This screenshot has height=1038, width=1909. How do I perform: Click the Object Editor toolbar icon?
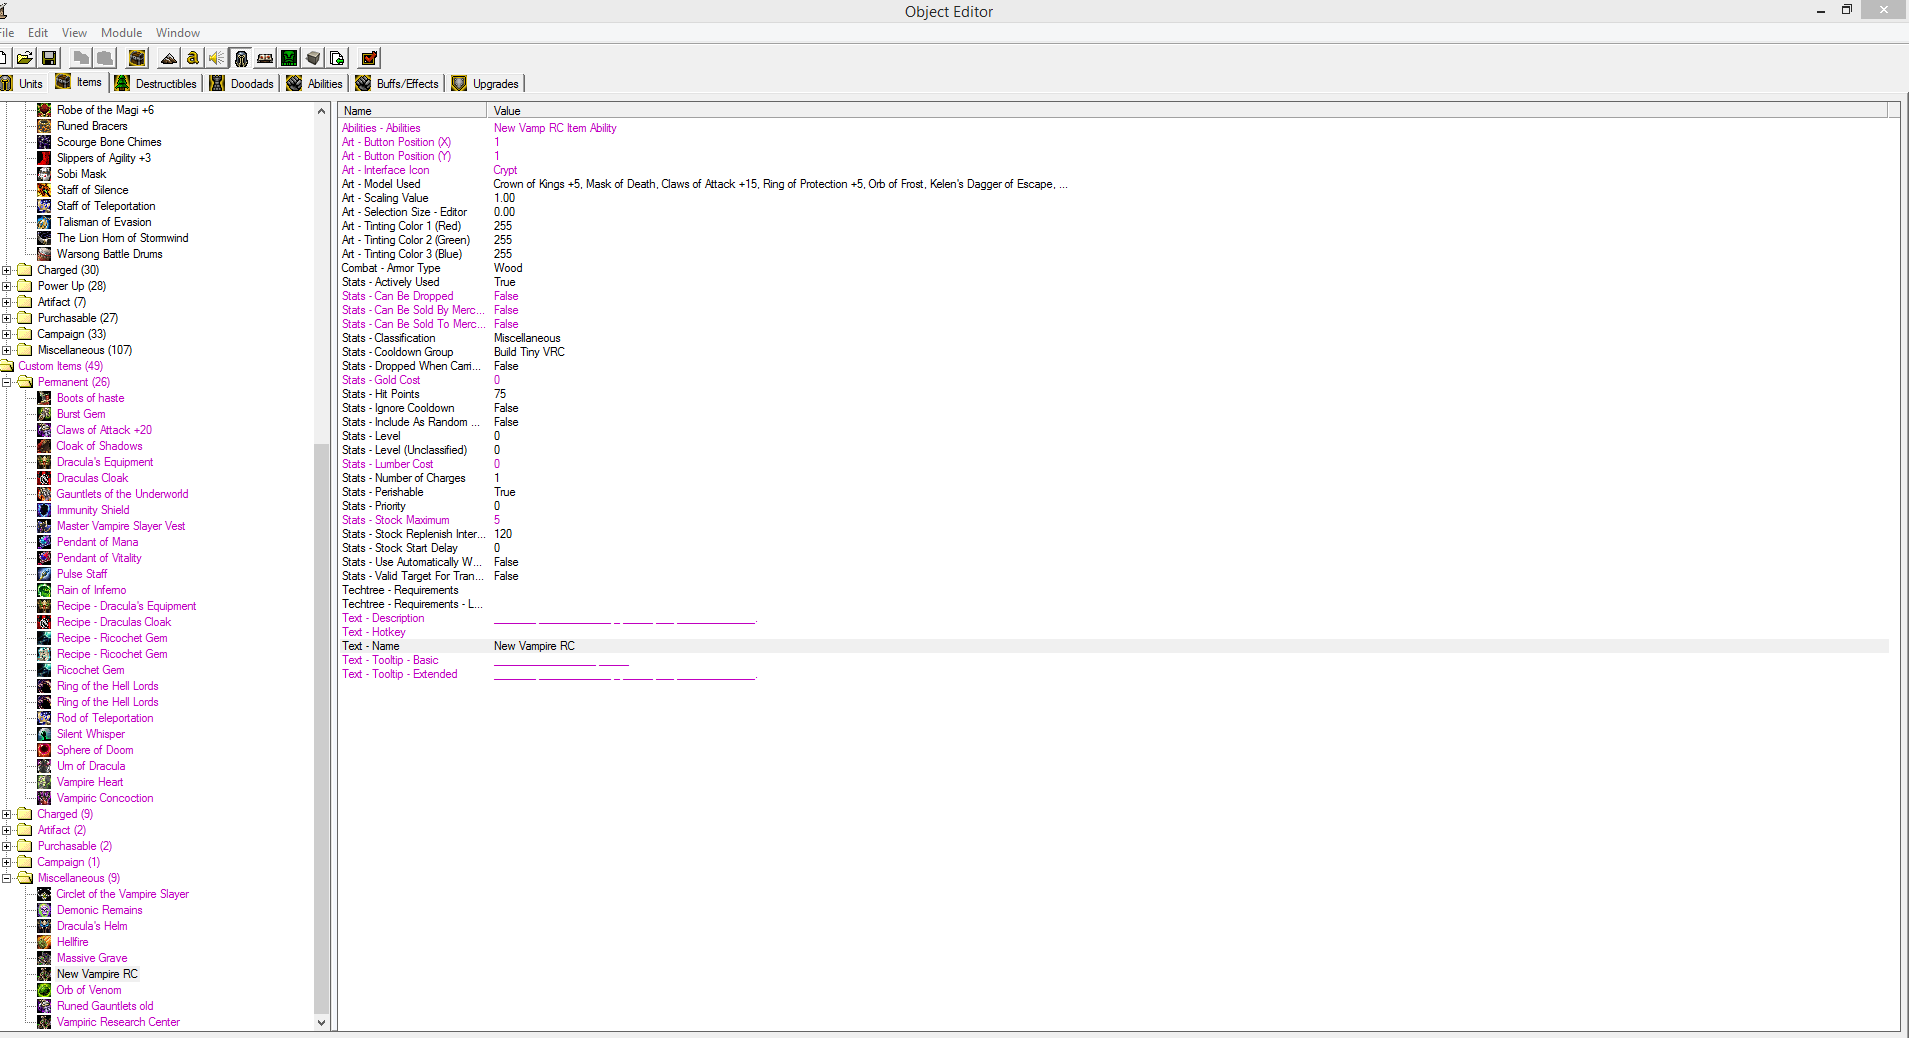pyautogui.click(x=241, y=58)
